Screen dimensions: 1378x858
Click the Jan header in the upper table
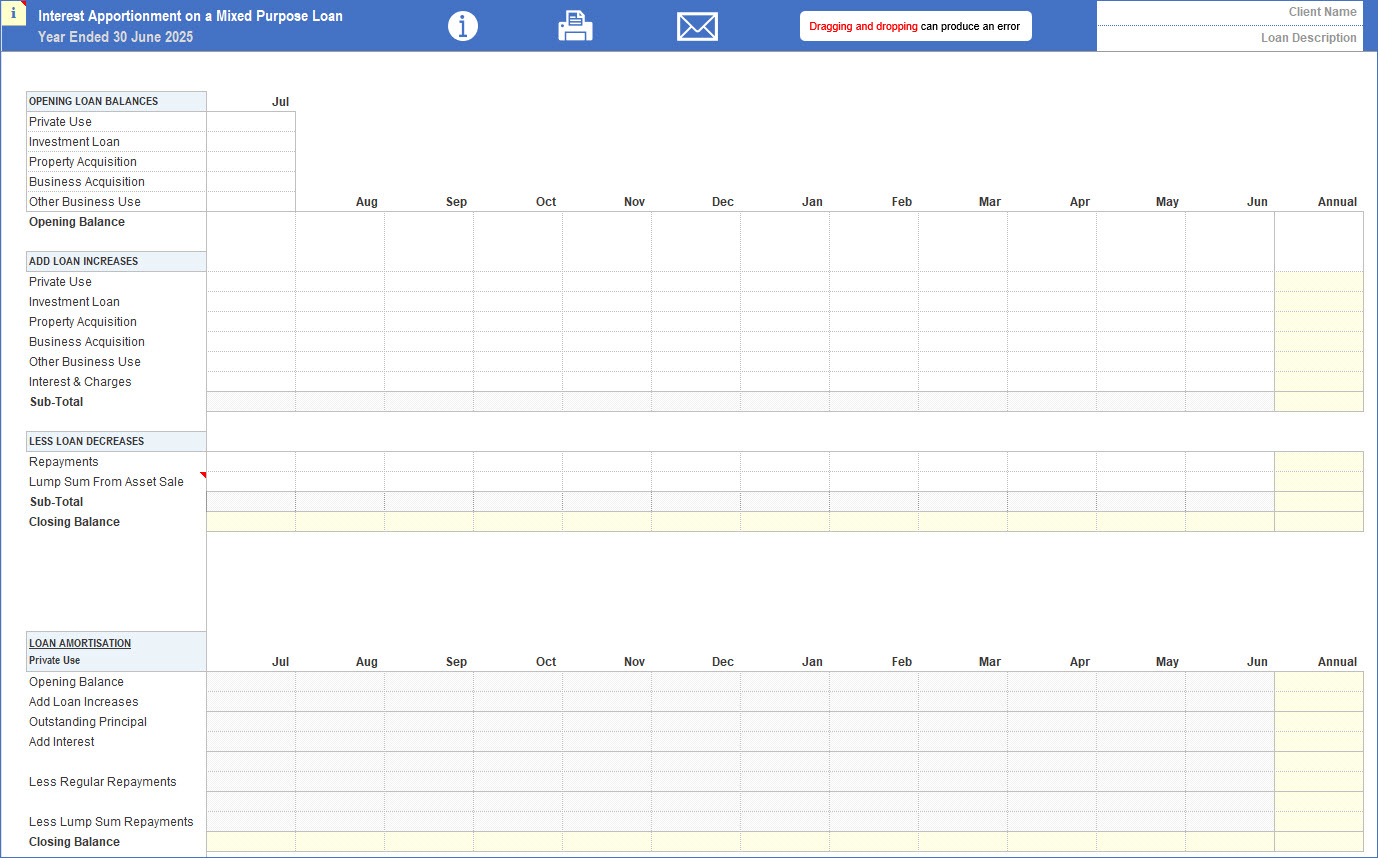click(x=812, y=202)
